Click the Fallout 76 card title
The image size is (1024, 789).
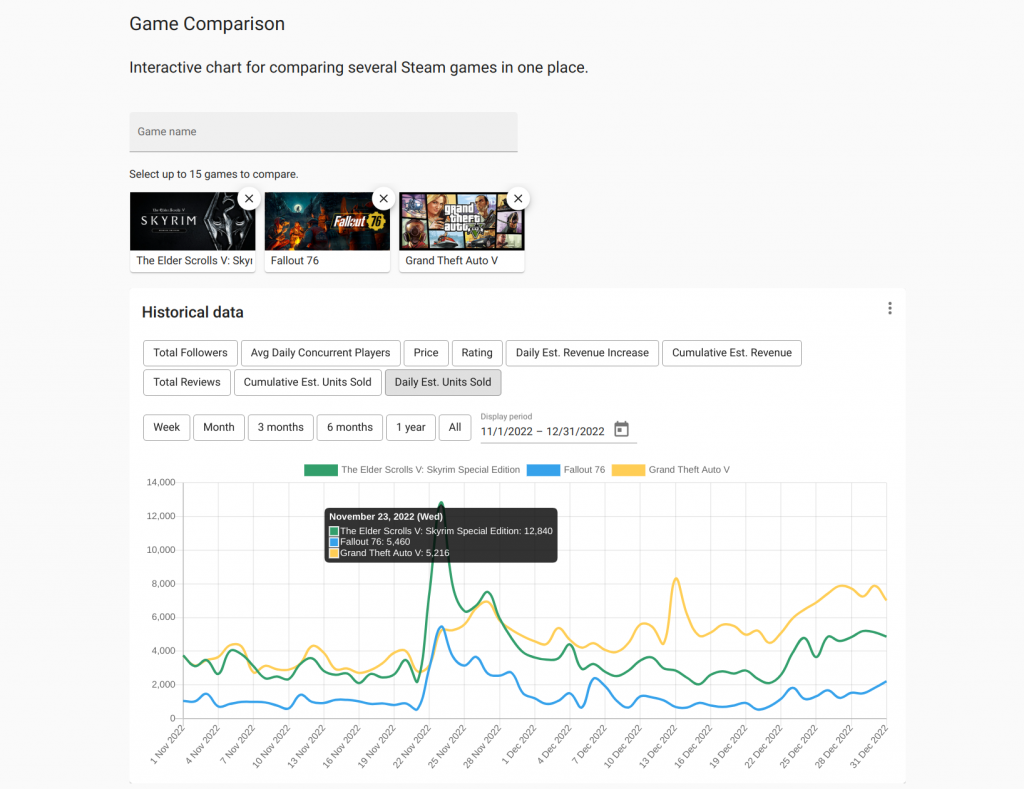click(x=295, y=261)
